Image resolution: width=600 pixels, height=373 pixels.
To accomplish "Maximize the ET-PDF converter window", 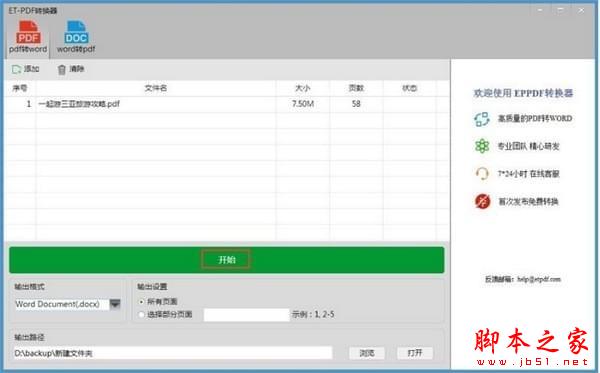I will point(561,10).
